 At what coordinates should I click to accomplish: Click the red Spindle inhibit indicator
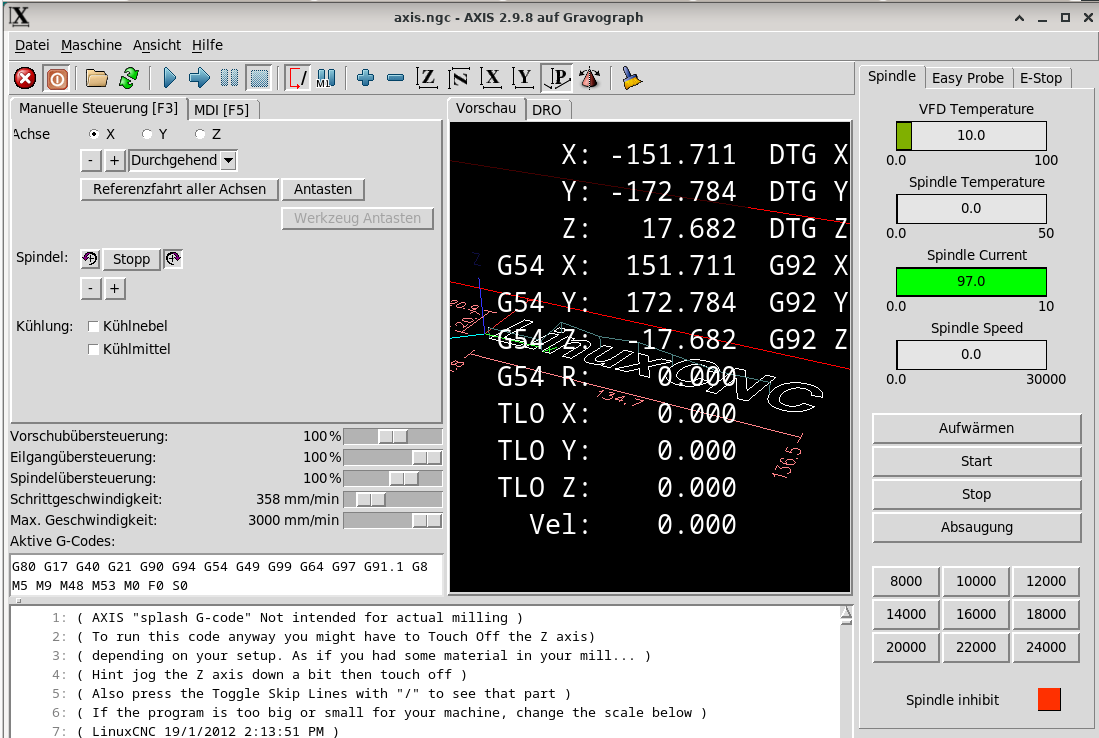click(x=1049, y=700)
